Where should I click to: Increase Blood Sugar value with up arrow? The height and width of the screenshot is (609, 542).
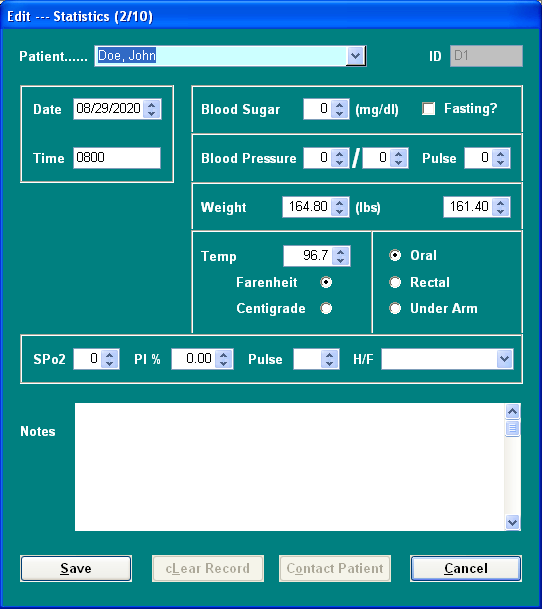coord(340,104)
